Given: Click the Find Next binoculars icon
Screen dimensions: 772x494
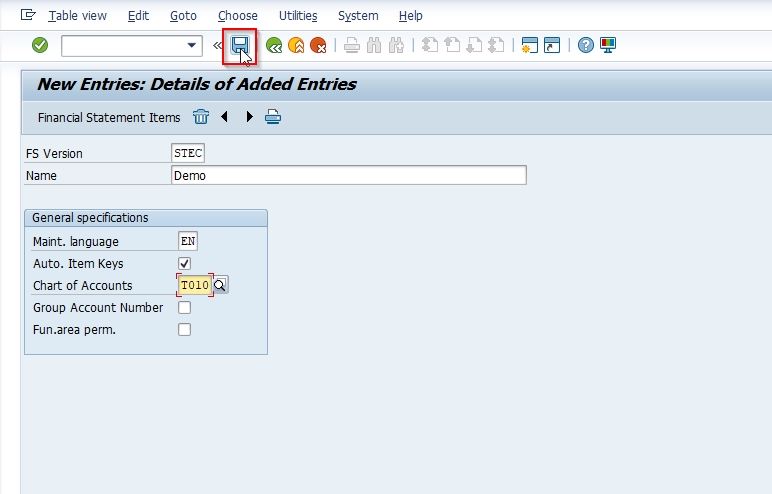Looking at the screenshot, I should click(396, 46).
